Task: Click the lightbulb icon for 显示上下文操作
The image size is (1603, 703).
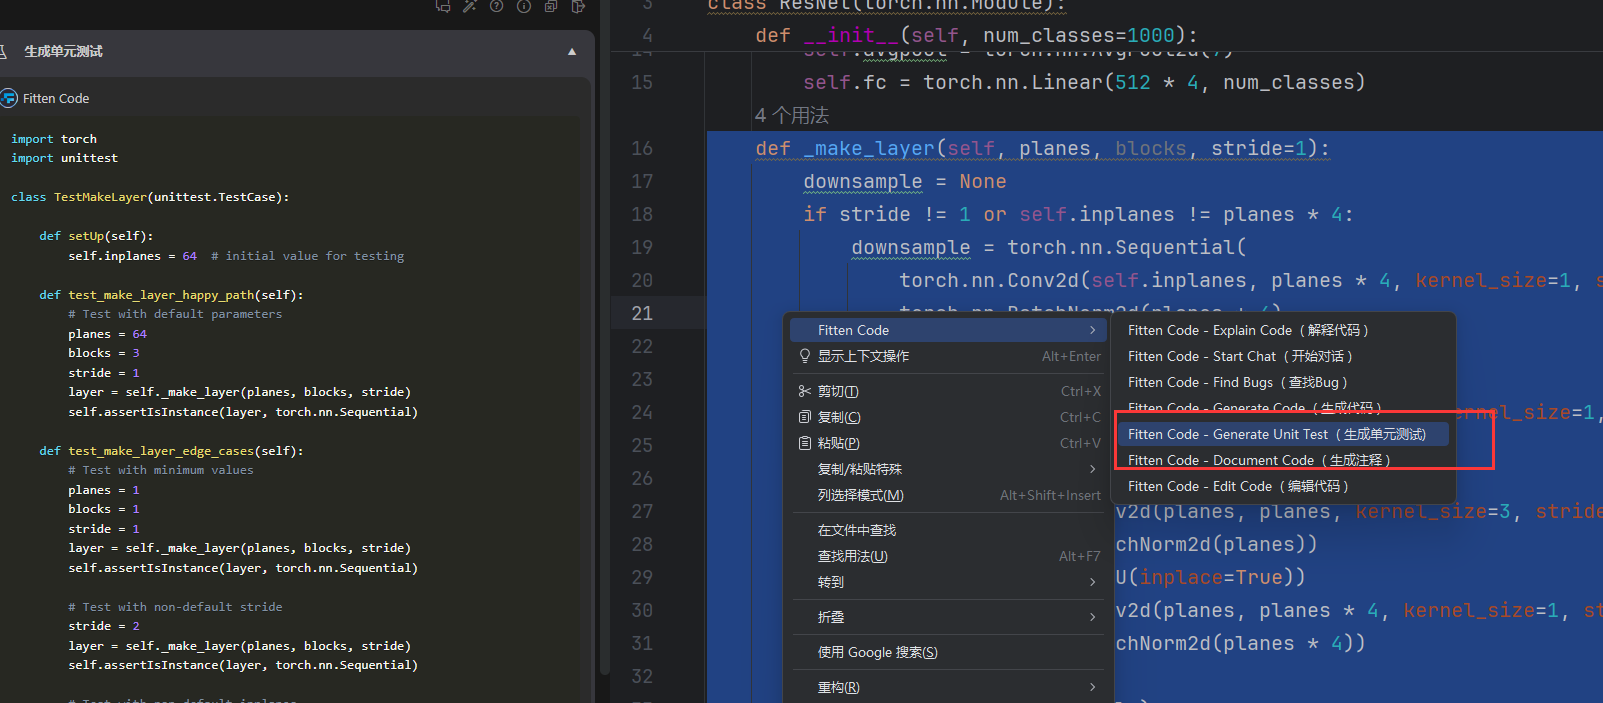Action: point(805,356)
